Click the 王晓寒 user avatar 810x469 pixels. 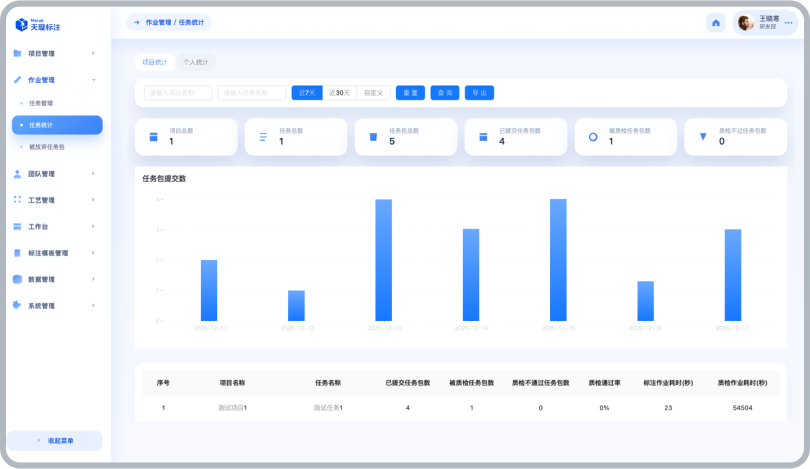[746, 23]
